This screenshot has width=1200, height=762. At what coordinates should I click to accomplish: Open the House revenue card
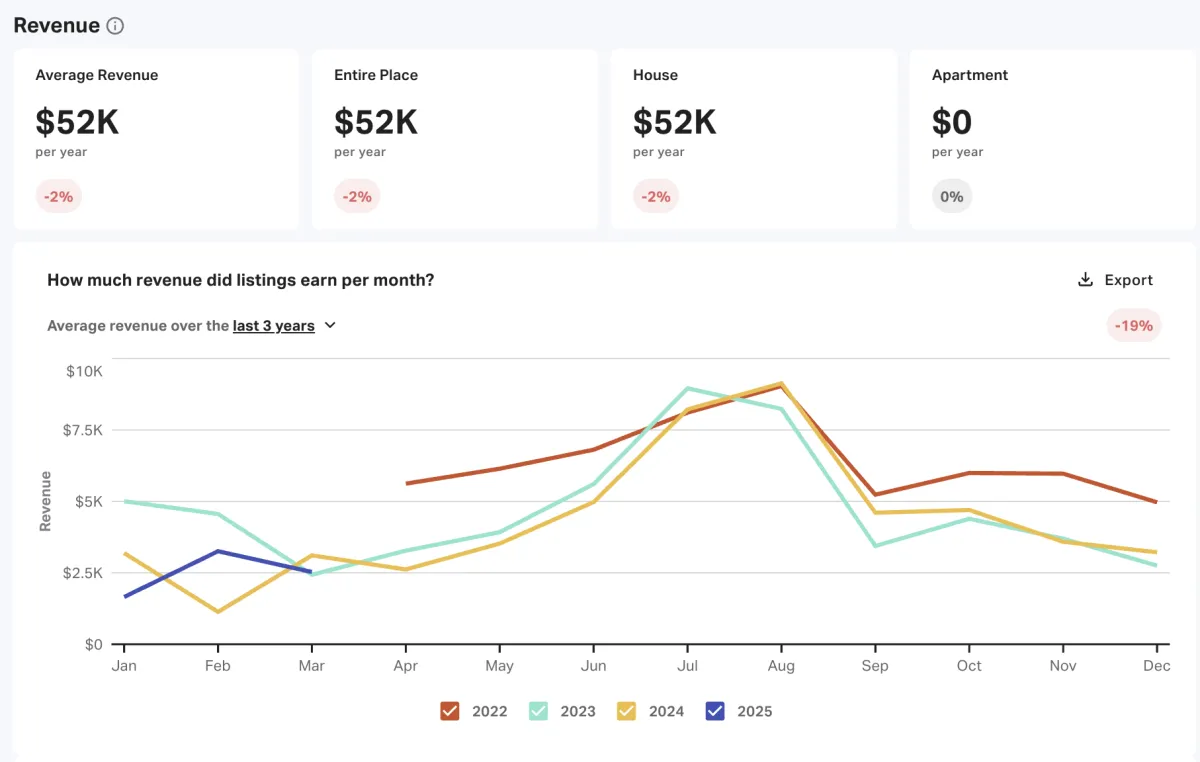[754, 139]
